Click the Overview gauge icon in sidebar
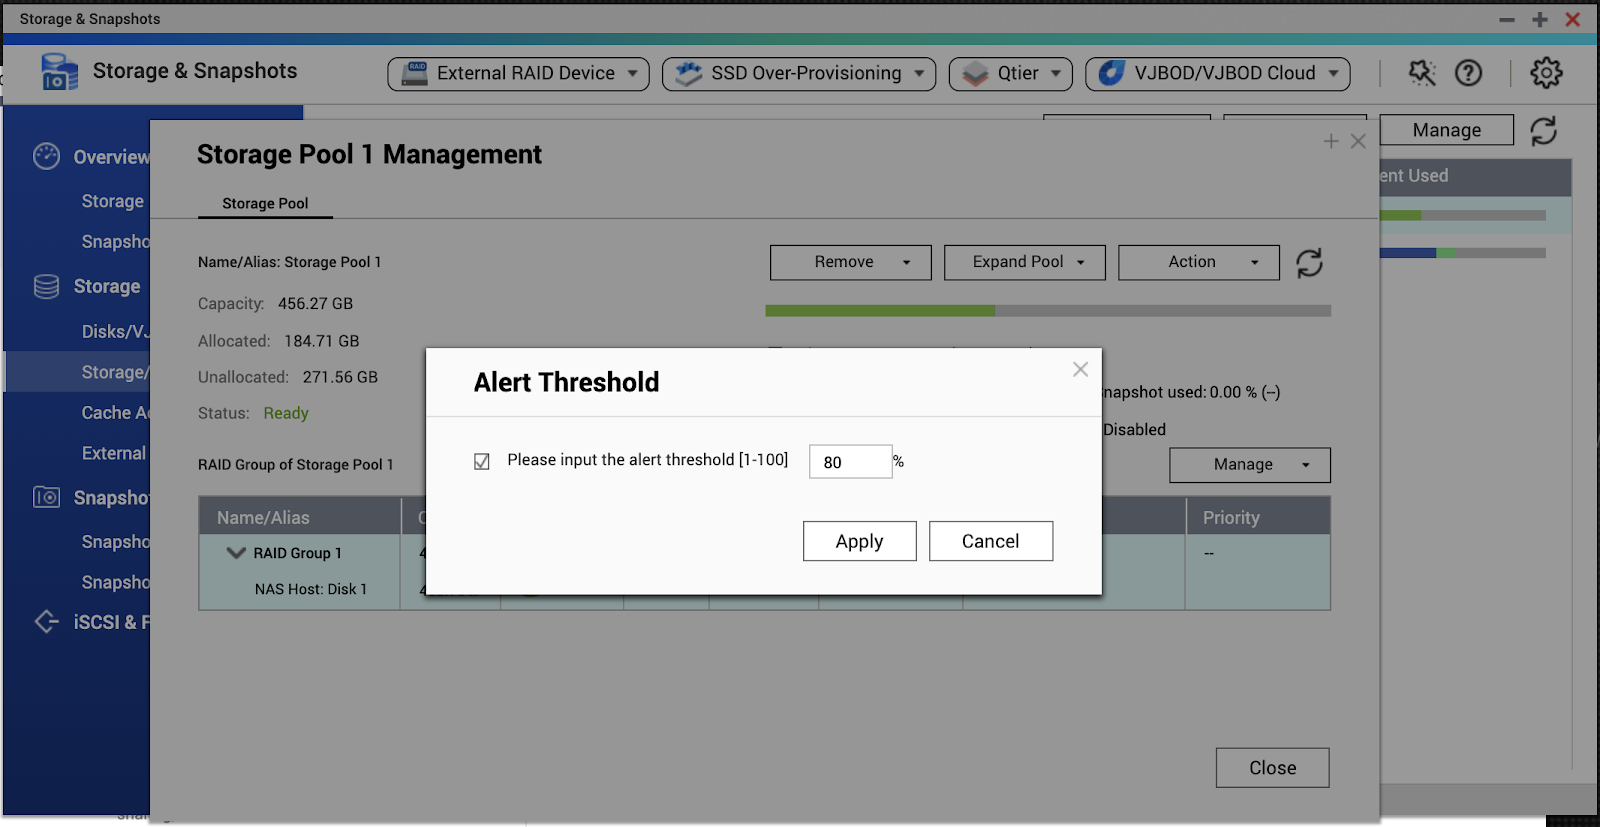The image size is (1600, 827). click(x=46, y=157)
